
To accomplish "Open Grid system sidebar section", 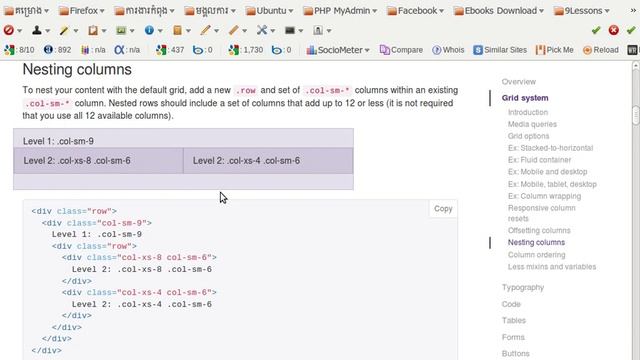I will point(525,98).
